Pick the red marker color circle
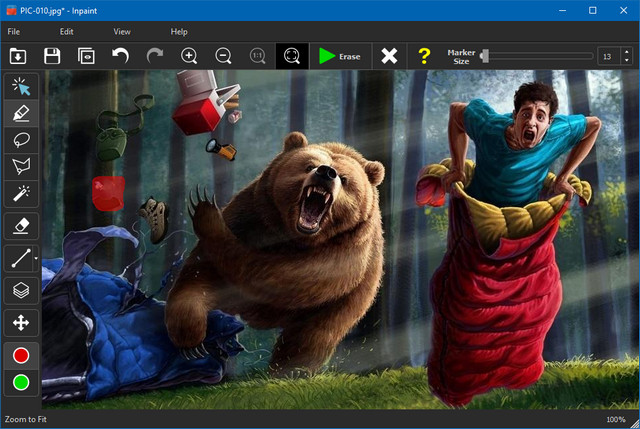The image size is (640, 429). [20, 356]
